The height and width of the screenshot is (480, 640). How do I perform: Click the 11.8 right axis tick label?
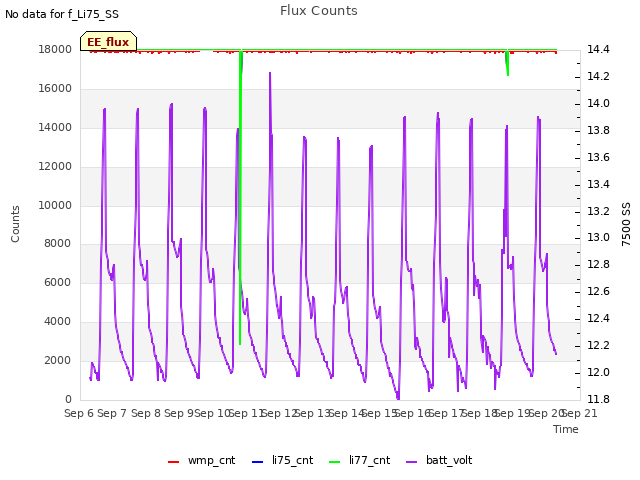pyautogui.click(x=598, y=399)
